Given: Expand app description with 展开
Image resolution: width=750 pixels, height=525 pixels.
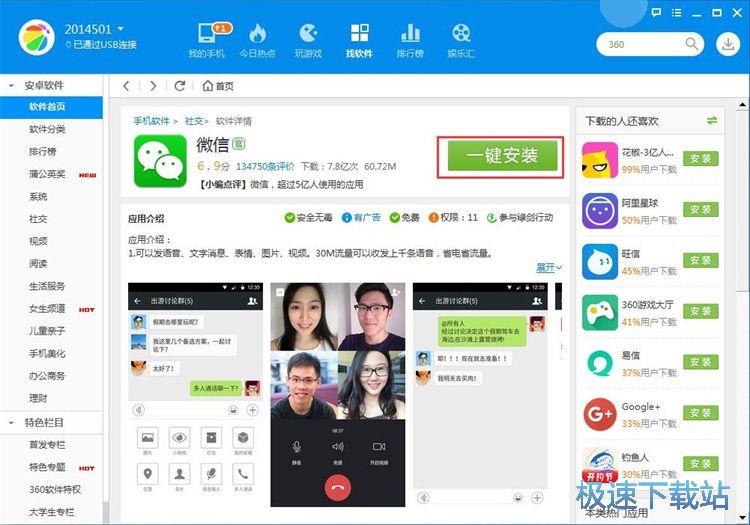Looking at the screenshot, I should click(549, 267).
